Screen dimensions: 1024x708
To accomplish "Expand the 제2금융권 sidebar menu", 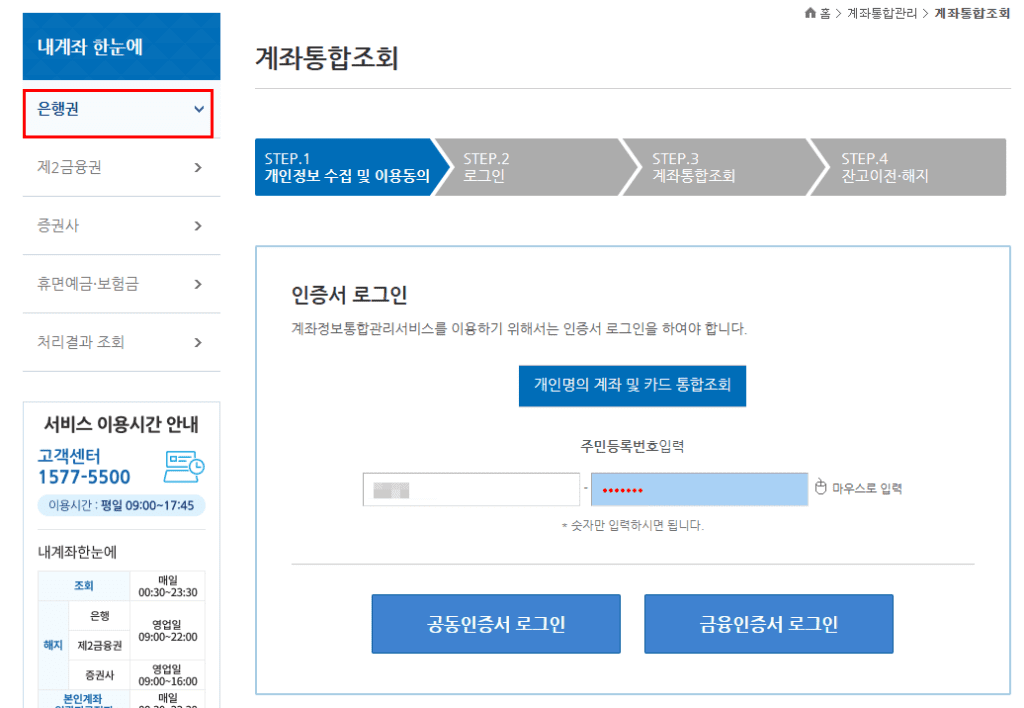I will pos(196,167).
